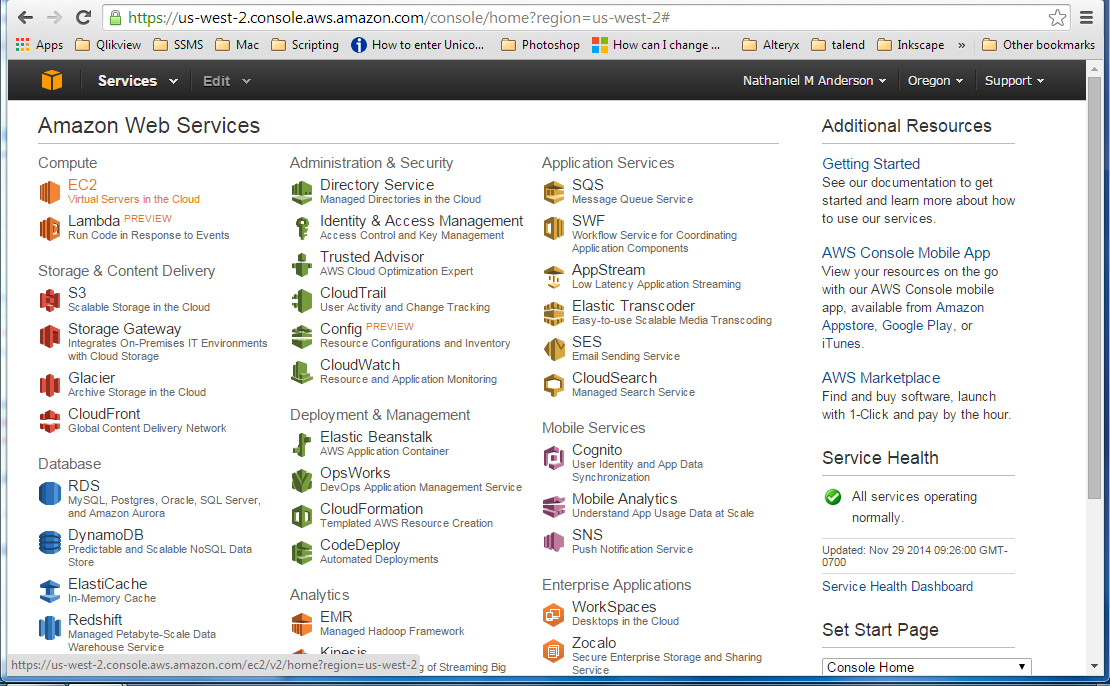Click the CloudSearch icon
The width and height of the screenshot is (1110, 686).
pos(554,385)
